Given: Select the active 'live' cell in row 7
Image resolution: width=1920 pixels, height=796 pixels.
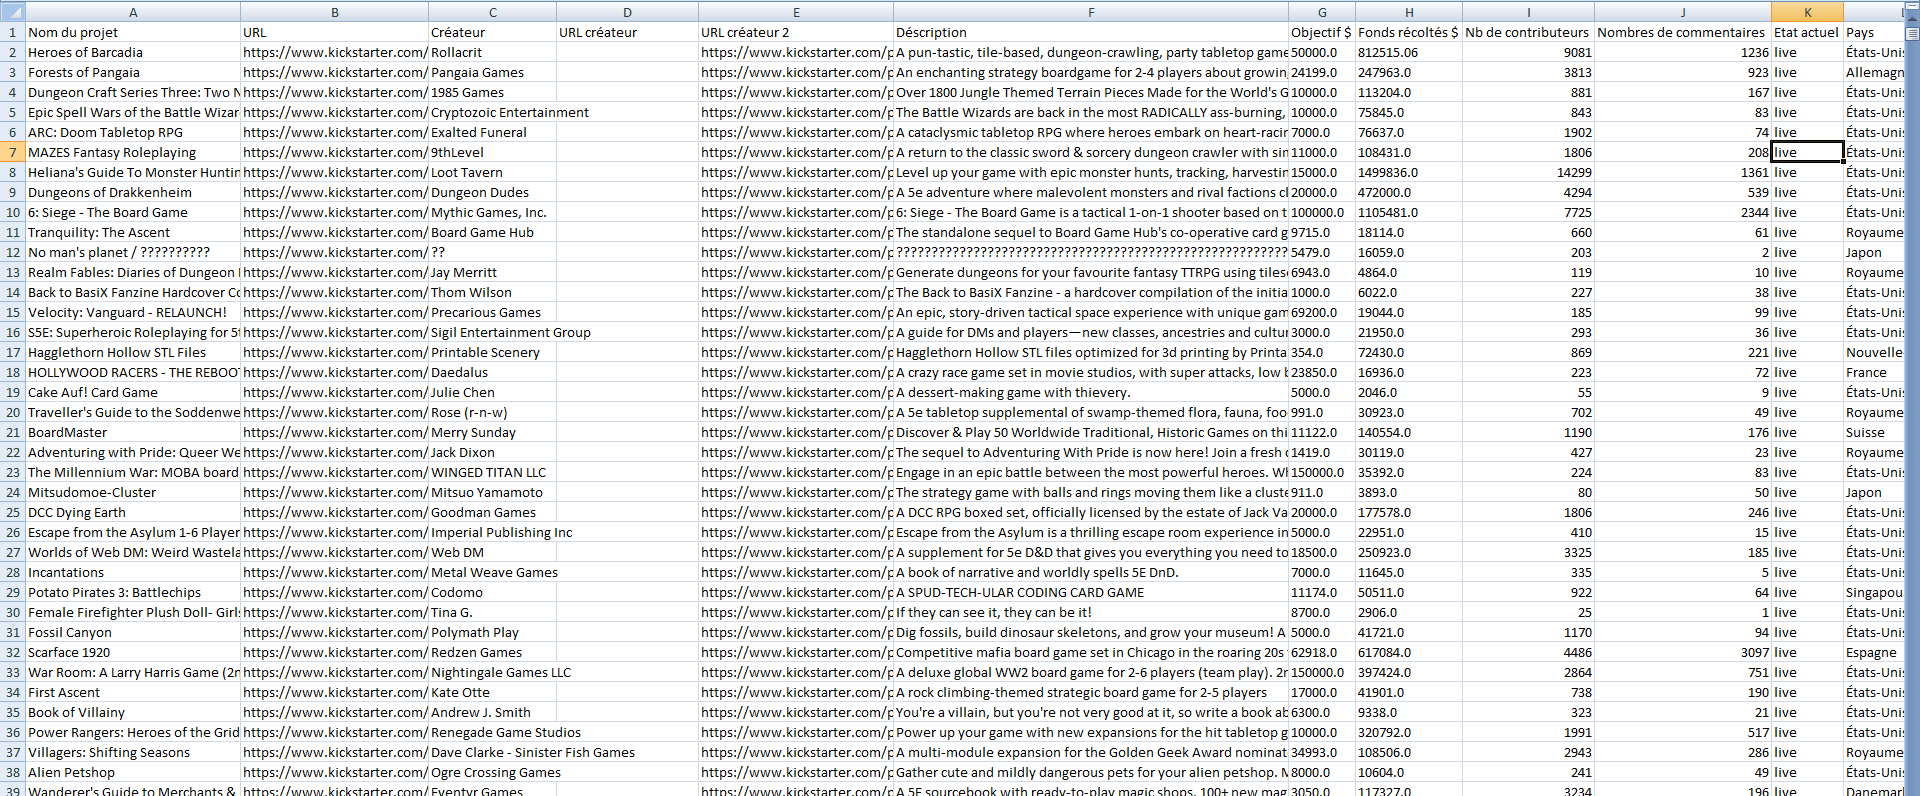Looking at the screenshot, I should 1807,152.
